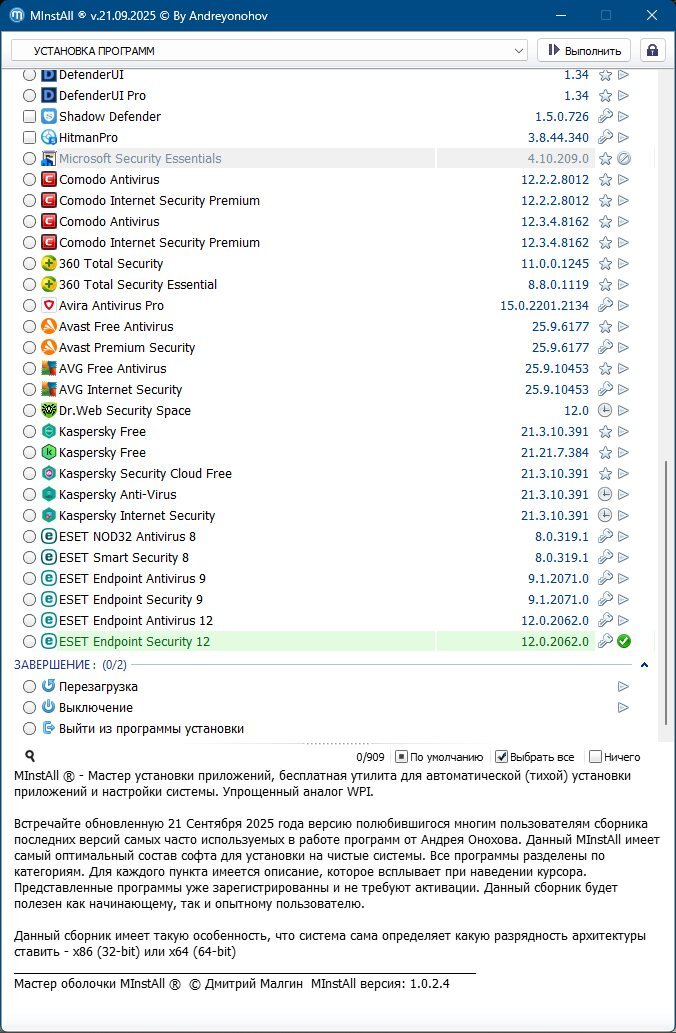Image resolution: width=676 pixels, height=1033 pixels.
Task: Collapse the ЗАВЕРШЕНИЕ section arrow
Action: pos(644,665)
